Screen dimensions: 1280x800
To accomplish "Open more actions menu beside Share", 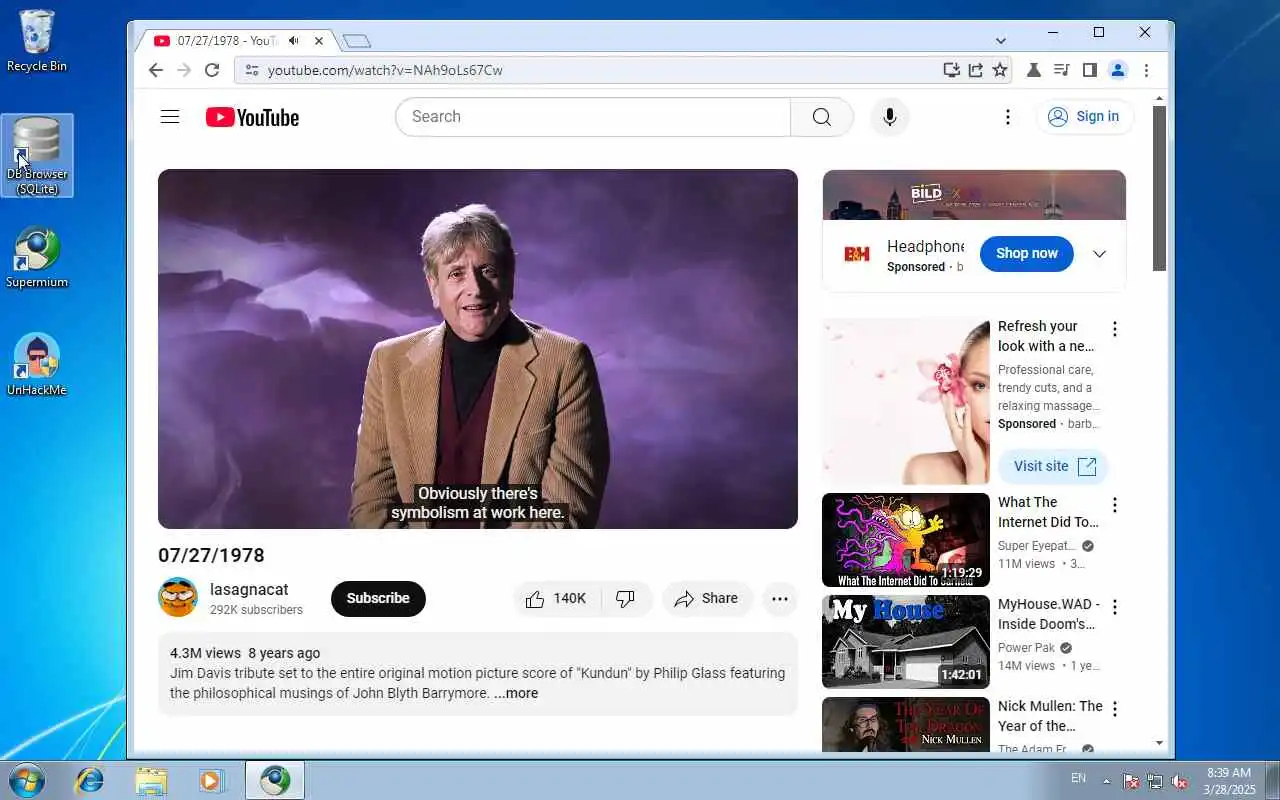I will [780, 599].
